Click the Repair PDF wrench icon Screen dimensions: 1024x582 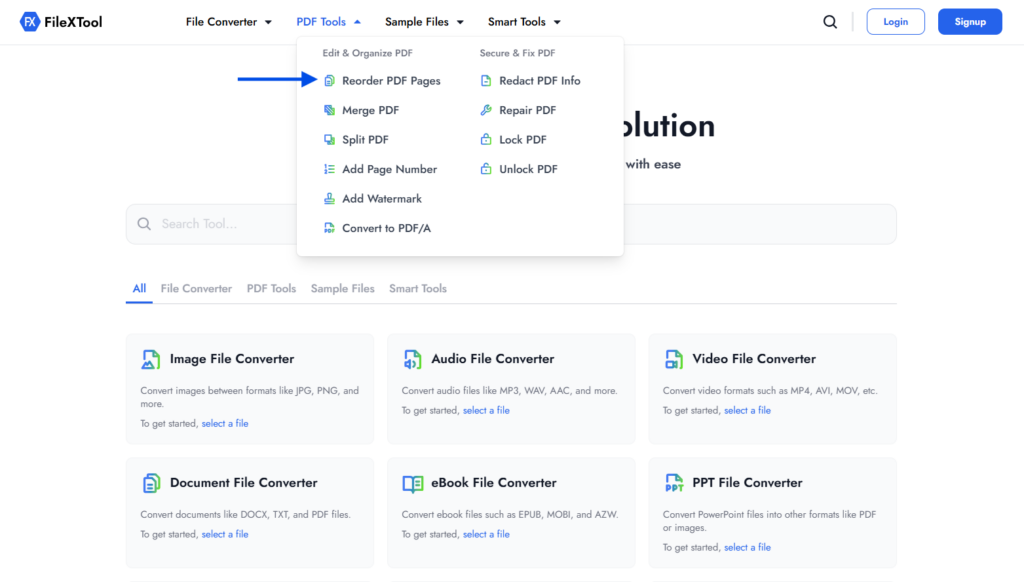coord(486,110)
